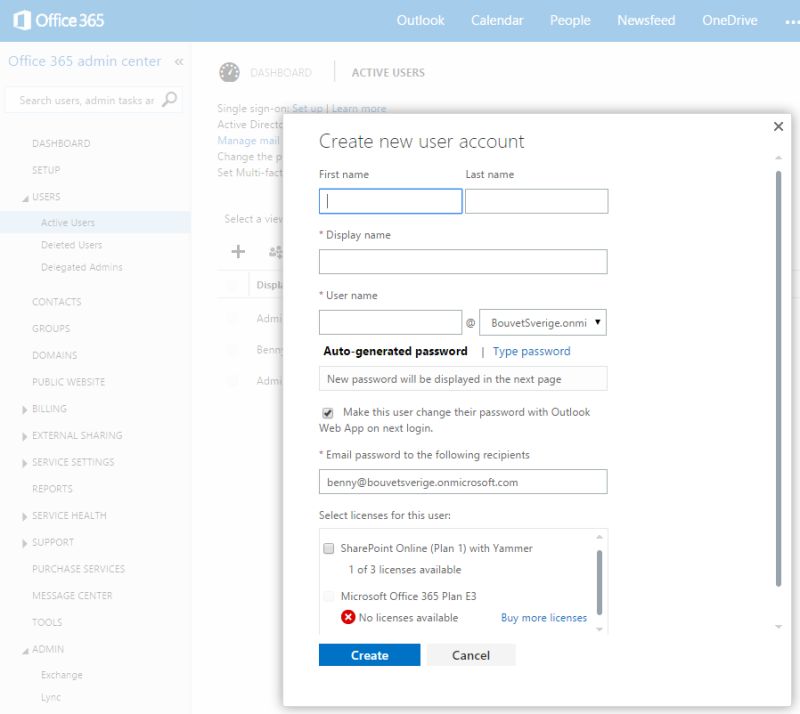800x714 pixels.
Task: Click the search magnifier in admin search box
Action: coord(170,100)
